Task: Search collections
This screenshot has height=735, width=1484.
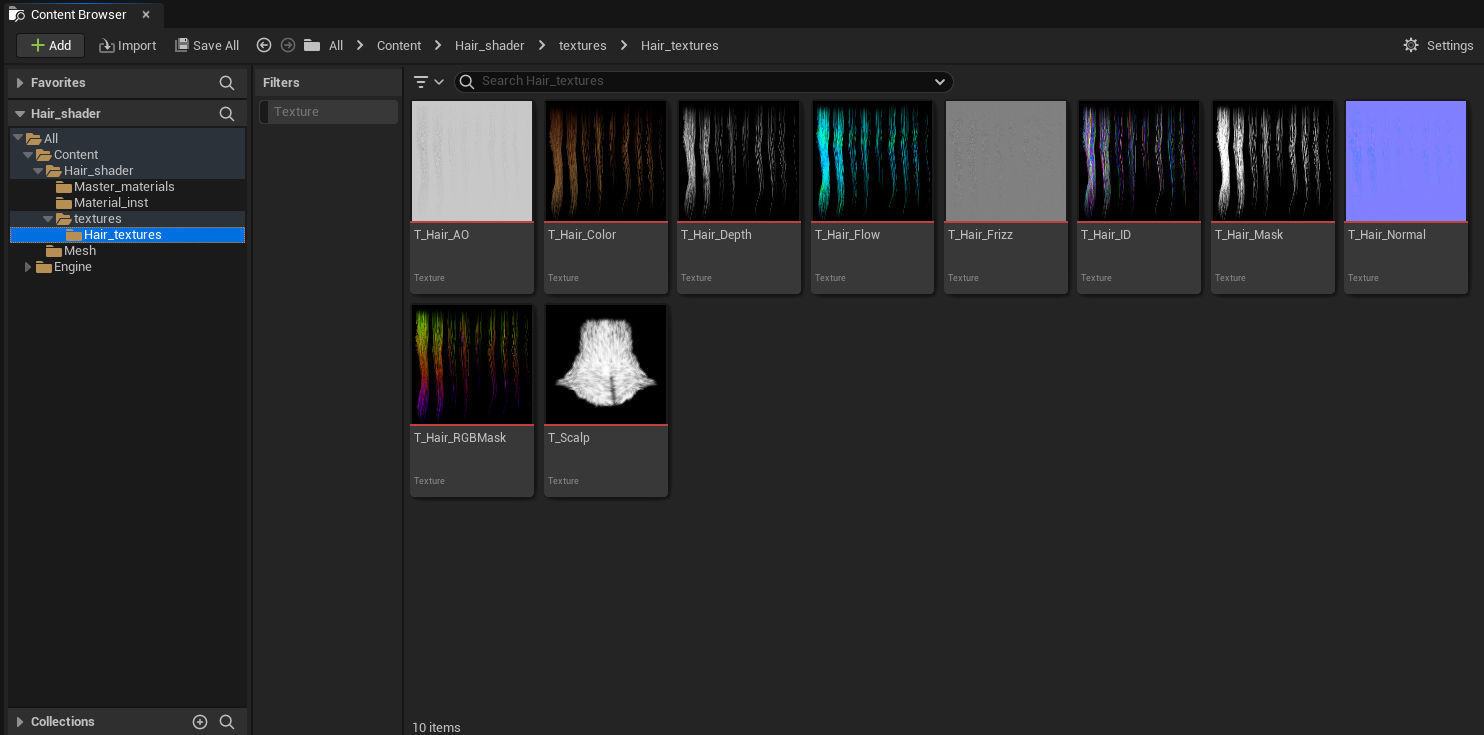Action: tap(227, 722)
